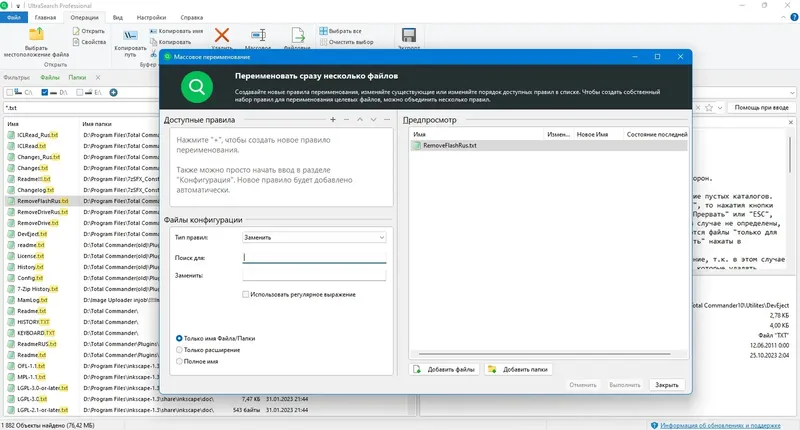
Task: Click the 'Имя папки' column header in main window
Action: (x=97, y=124)
